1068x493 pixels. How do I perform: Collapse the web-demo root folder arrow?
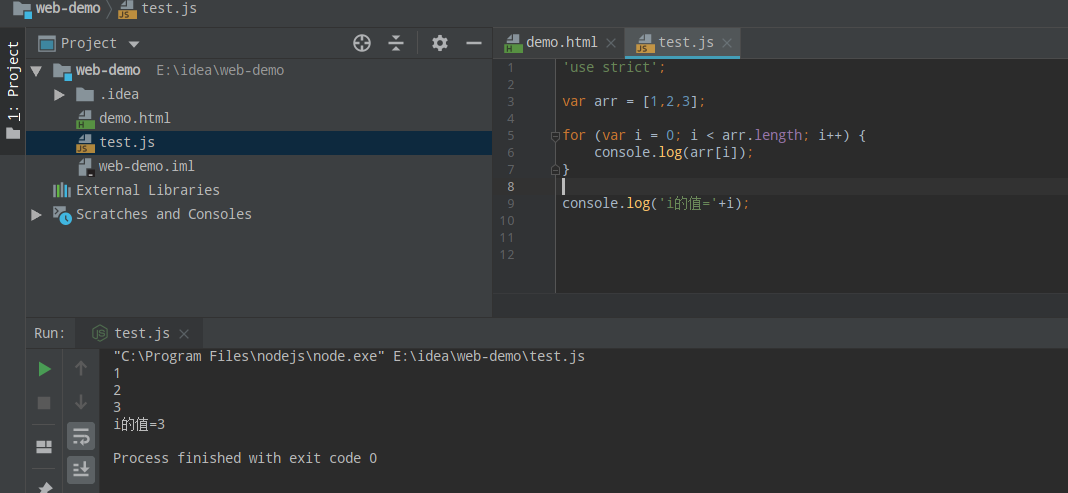point(37,71)
